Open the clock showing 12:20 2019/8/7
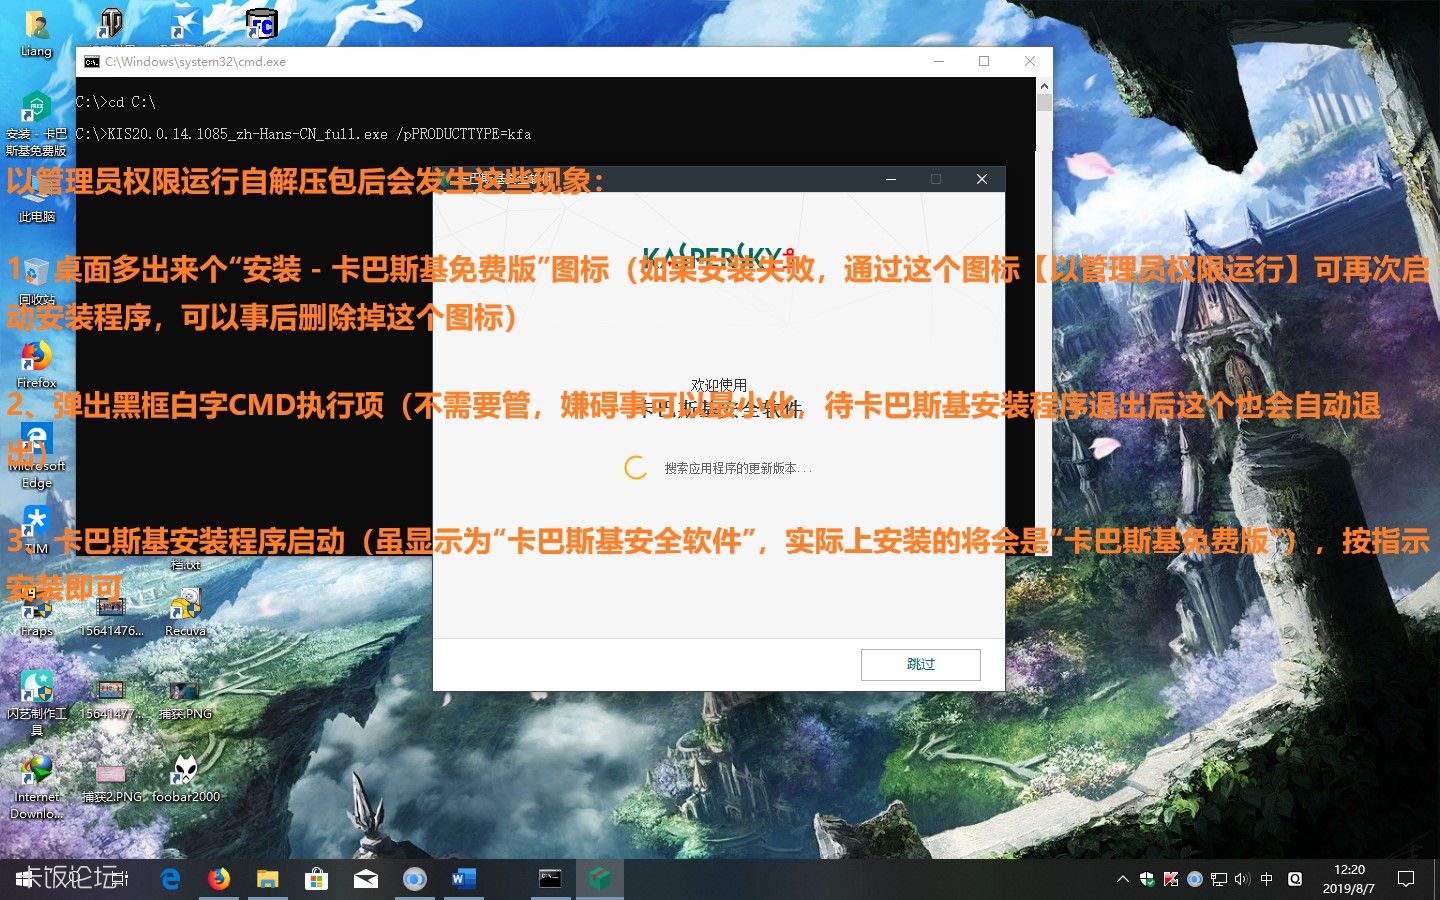1440x900 pixels. [x=1349, y=879]
